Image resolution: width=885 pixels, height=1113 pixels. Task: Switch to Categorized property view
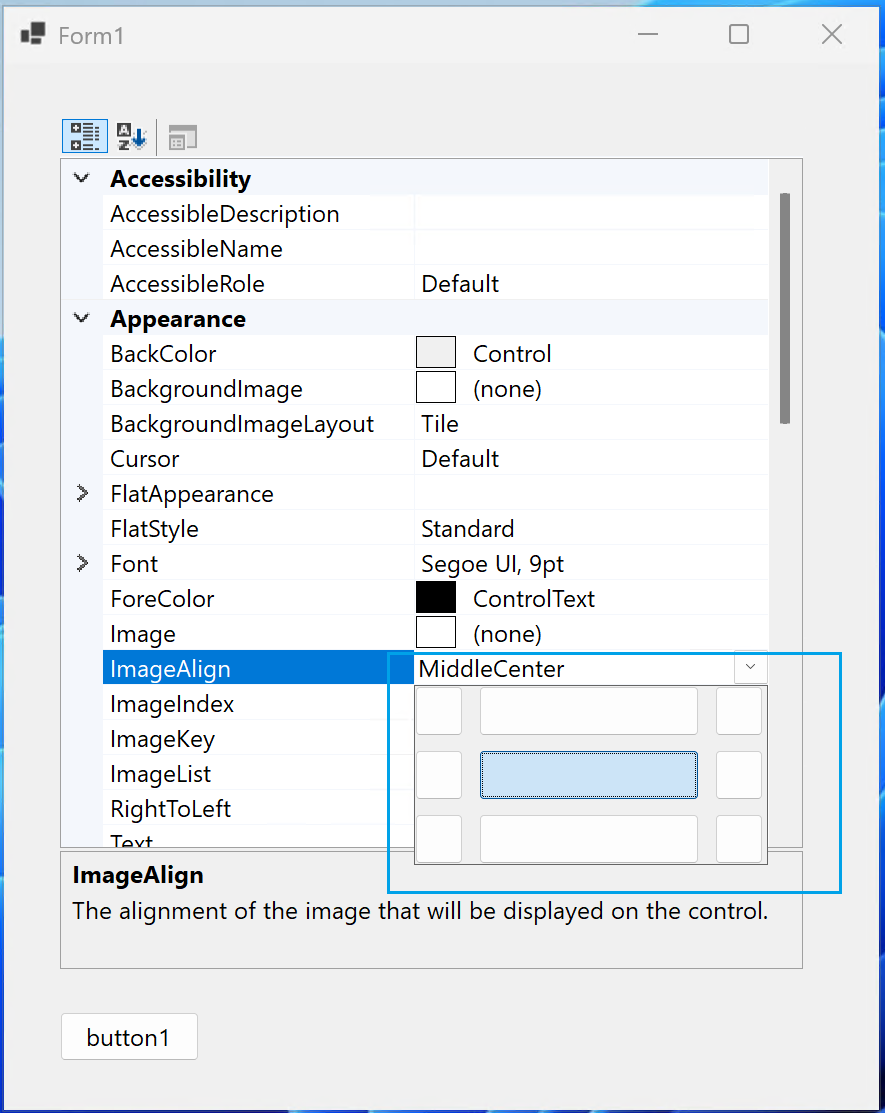pyautogui.click(x=84, y=136)
